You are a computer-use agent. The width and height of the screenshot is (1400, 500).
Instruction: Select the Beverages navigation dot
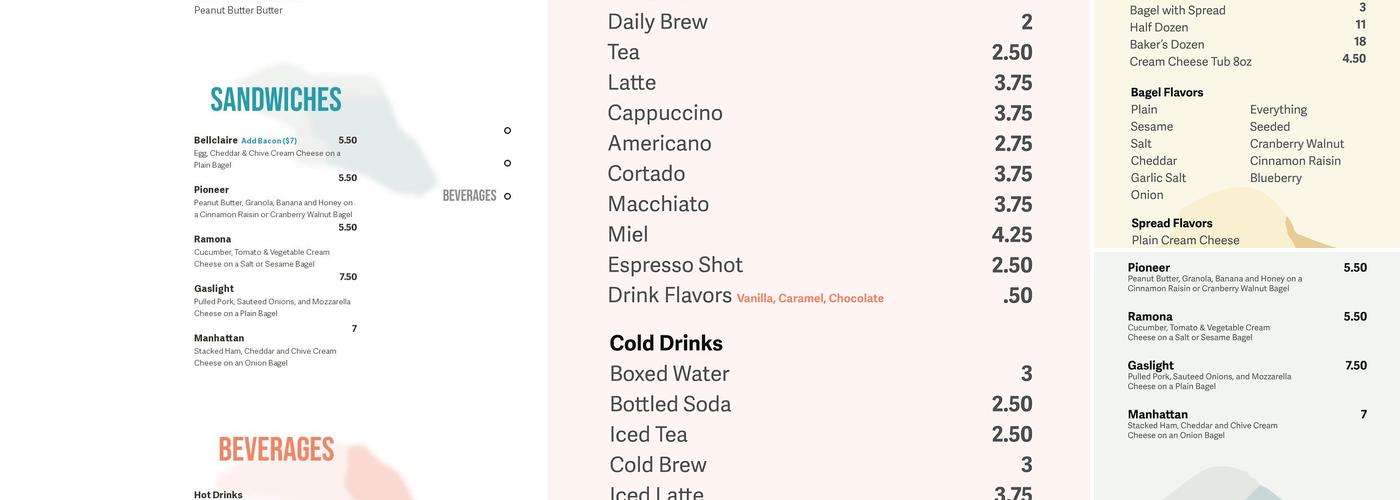(507, 196)
